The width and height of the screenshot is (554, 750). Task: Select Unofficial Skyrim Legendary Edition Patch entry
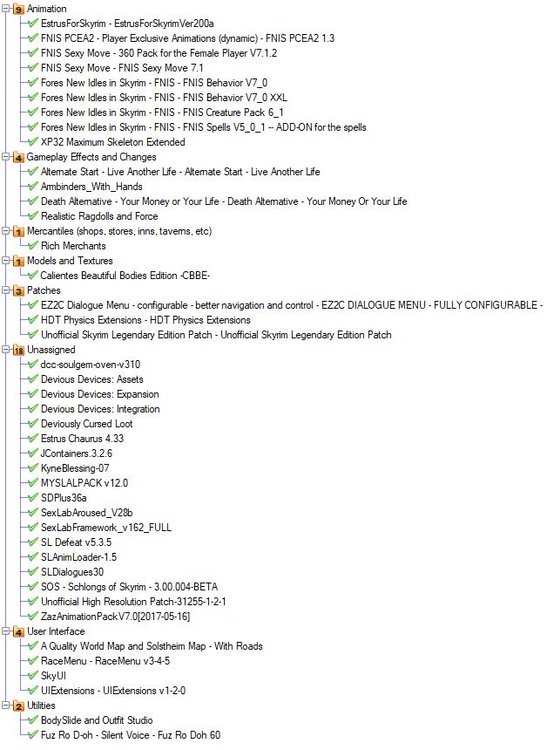point(216,335)
